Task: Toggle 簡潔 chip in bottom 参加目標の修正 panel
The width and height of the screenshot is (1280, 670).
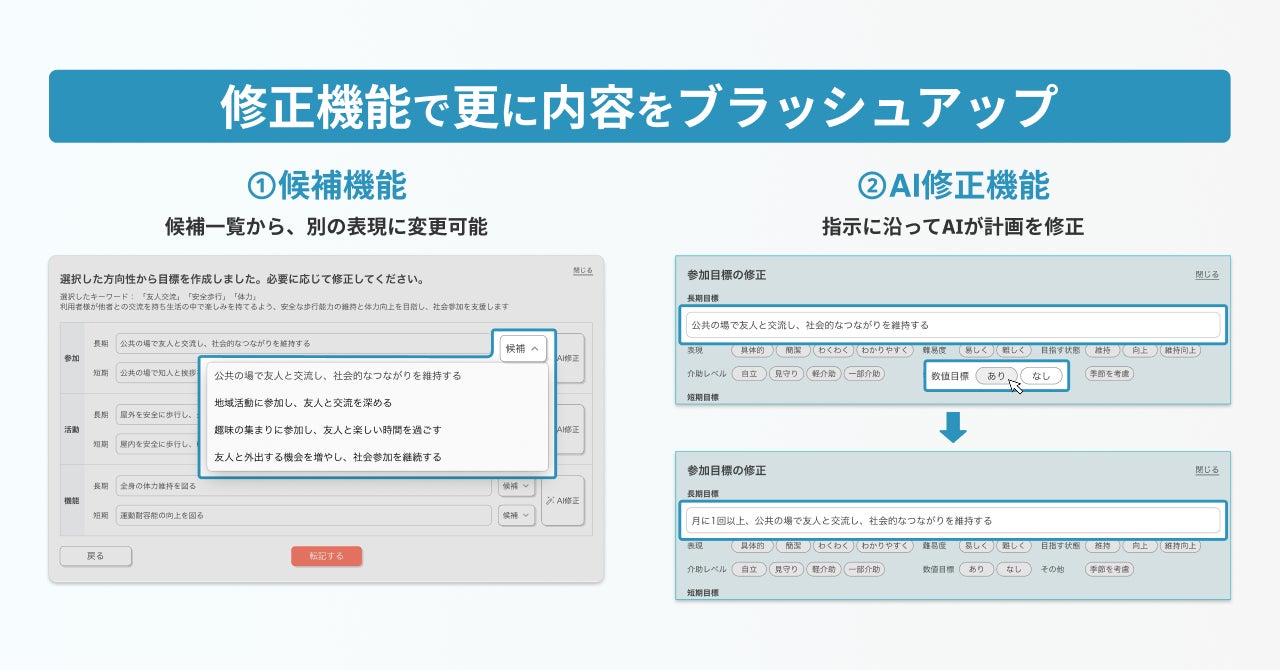Action: click(792, 546)
